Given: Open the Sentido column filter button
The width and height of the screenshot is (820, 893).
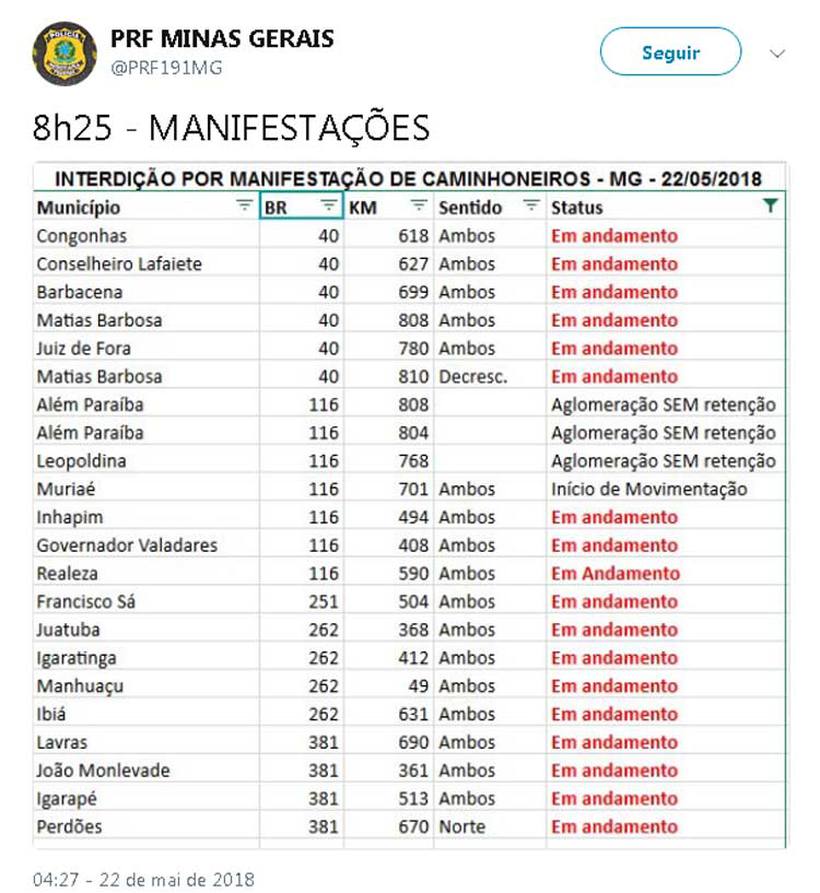Looking at the screenshot, I should [x=530, y=207].
